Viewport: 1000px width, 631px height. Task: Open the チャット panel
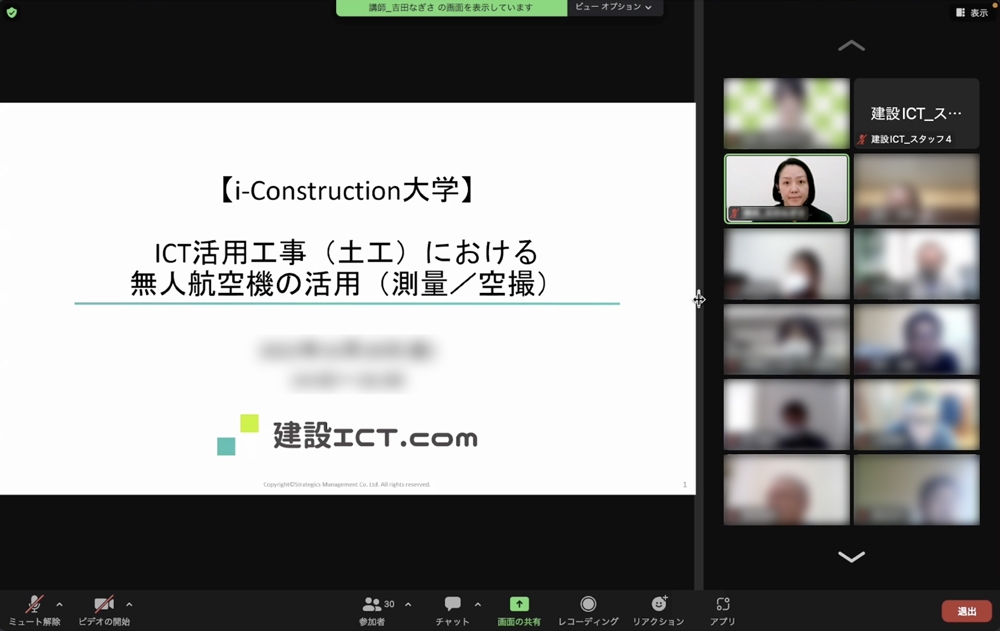tap(452, 610)
